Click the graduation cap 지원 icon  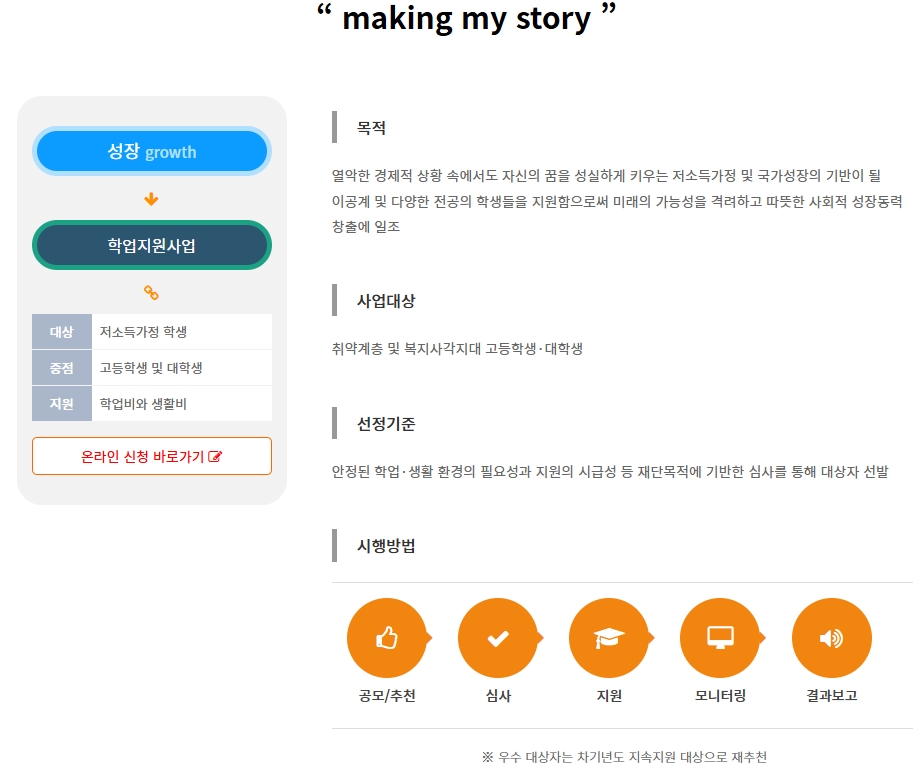(x=610, y=637)
